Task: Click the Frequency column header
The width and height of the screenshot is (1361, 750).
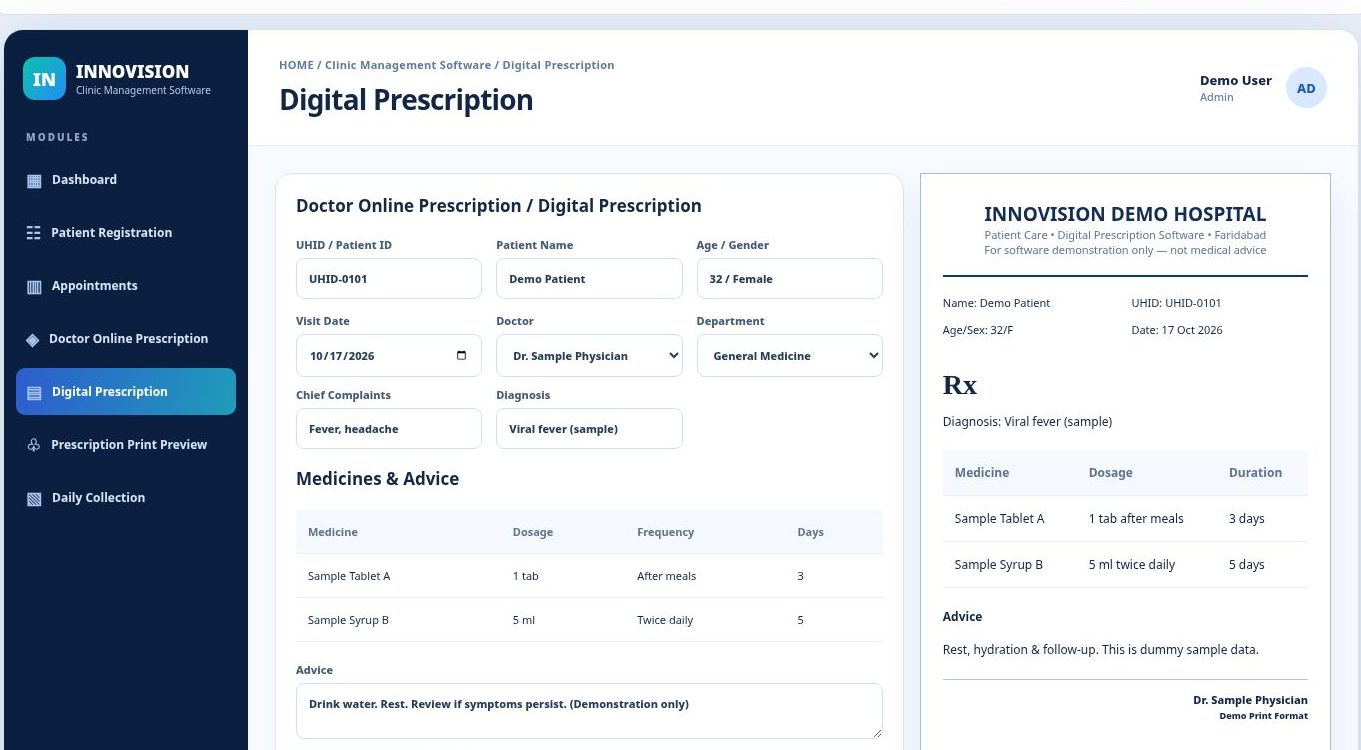Action: click(x=665, y=532)
